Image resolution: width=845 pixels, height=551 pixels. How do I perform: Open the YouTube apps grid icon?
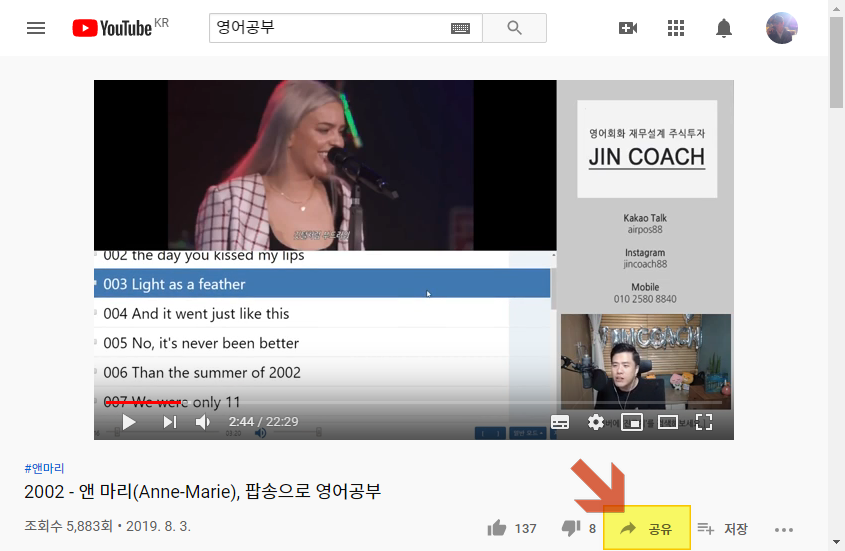(x=676, y=28)
